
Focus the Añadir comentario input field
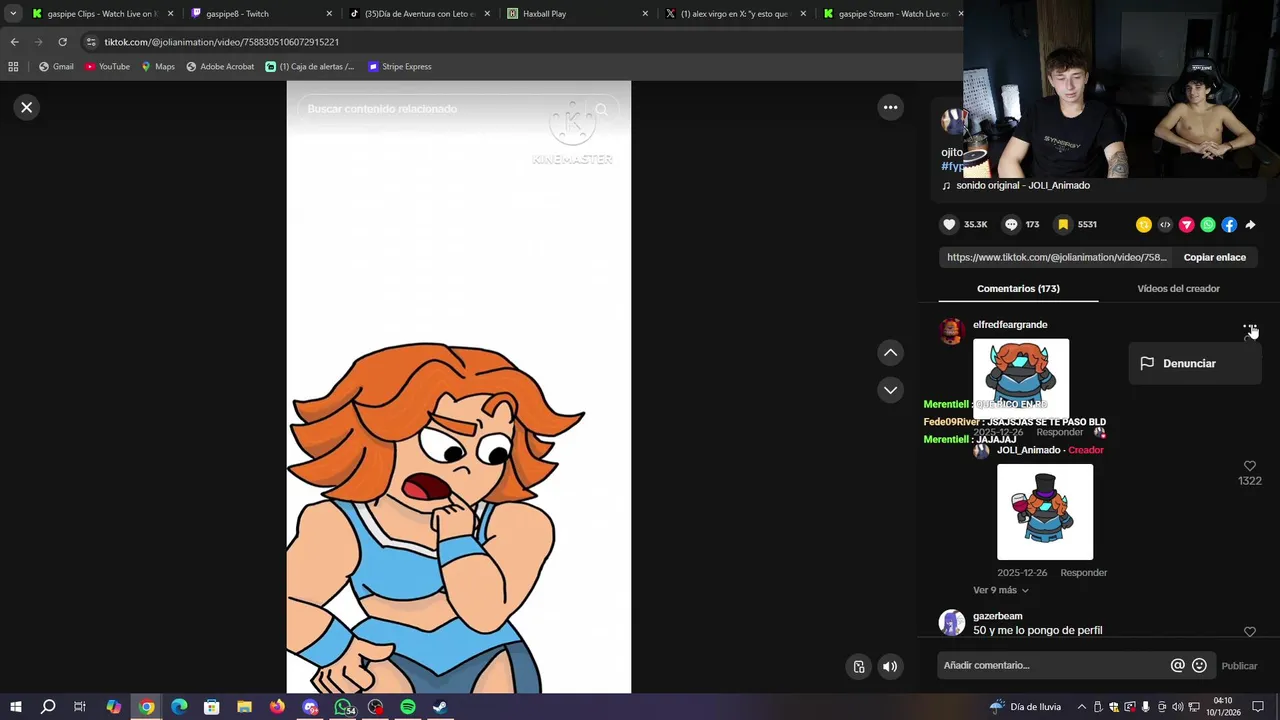tap(1053, 665)
